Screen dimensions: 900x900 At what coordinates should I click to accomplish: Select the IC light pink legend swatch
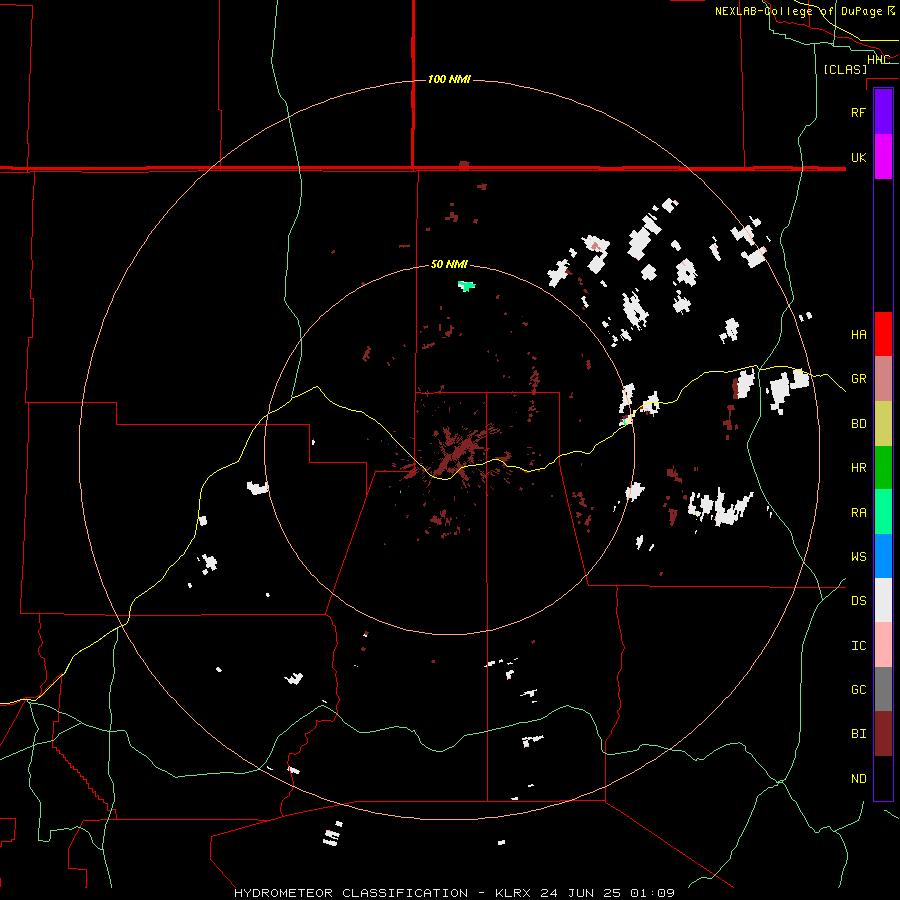pyautogui.click(x=883, y=645)
